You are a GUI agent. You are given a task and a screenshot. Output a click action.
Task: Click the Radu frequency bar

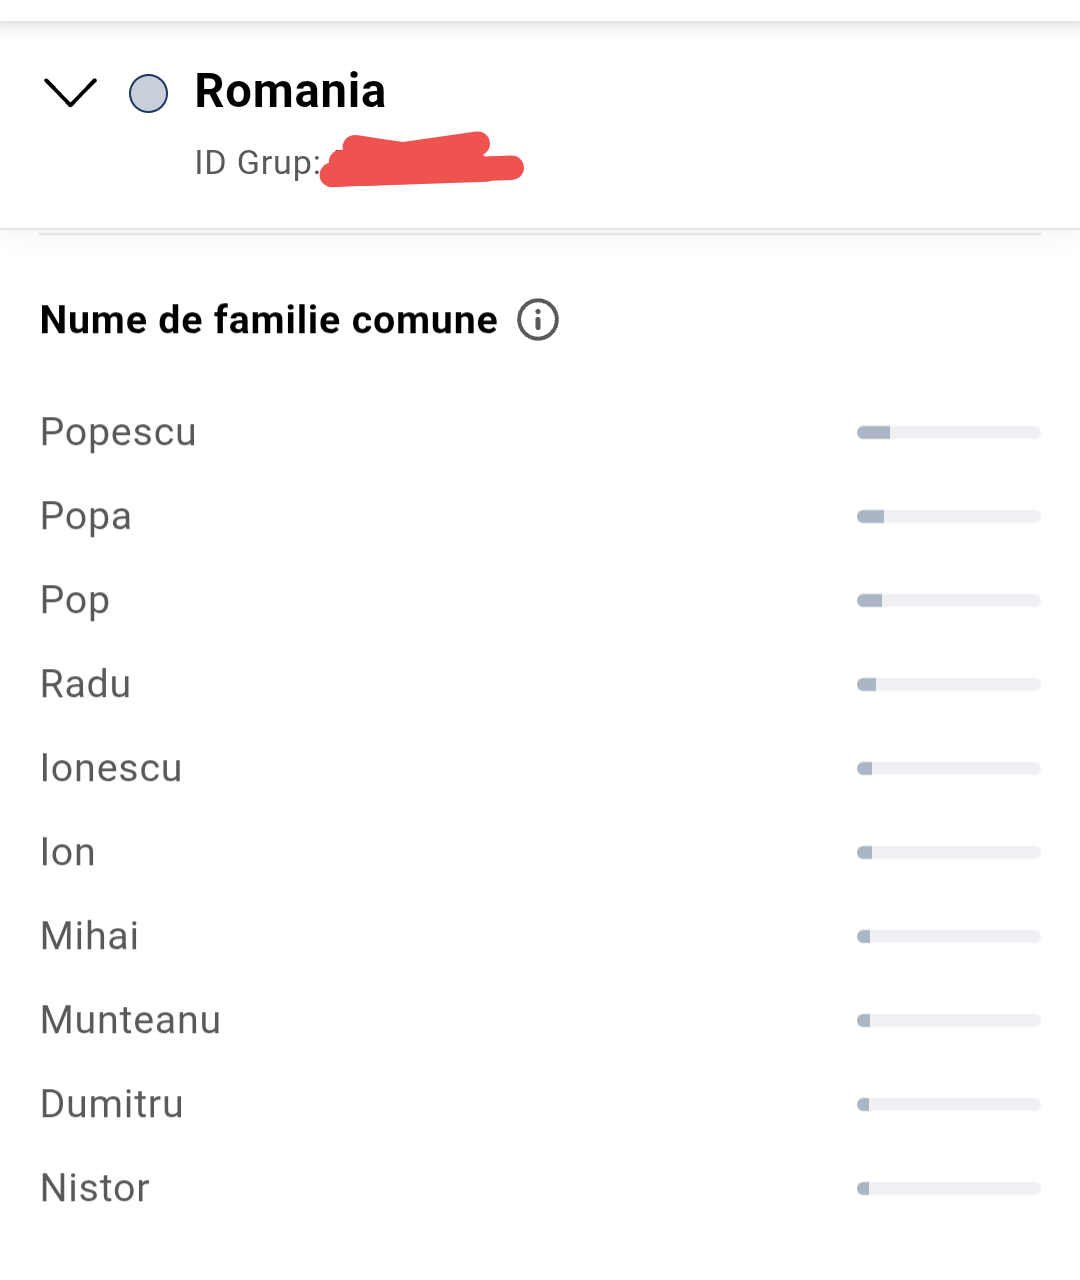click(x=949, y=684)
